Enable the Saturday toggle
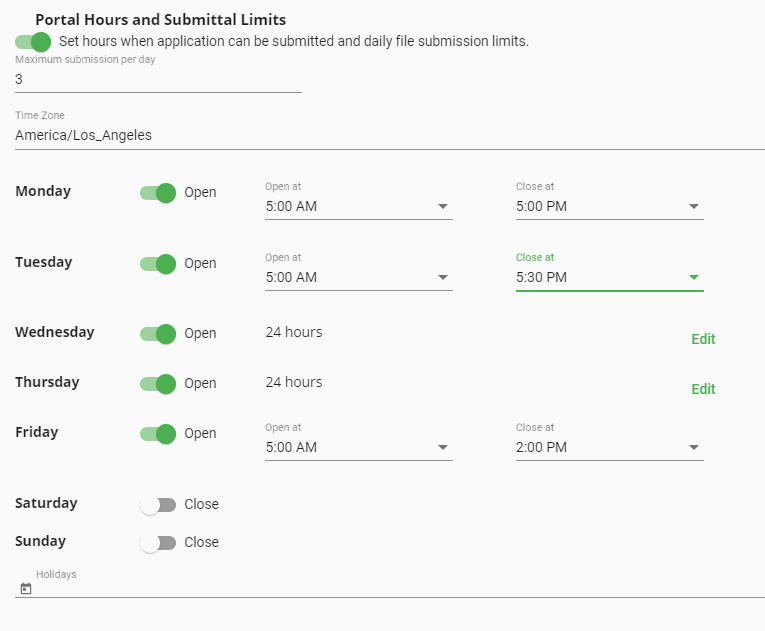This screenshot has height=631, width=765. click(x=158, y=505)
